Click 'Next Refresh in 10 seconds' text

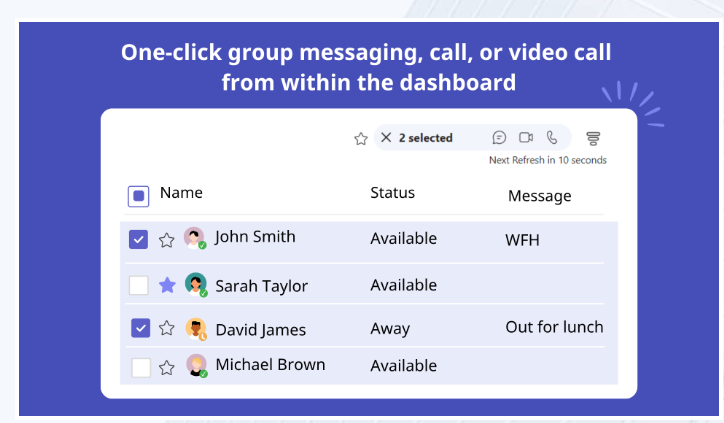548,160
